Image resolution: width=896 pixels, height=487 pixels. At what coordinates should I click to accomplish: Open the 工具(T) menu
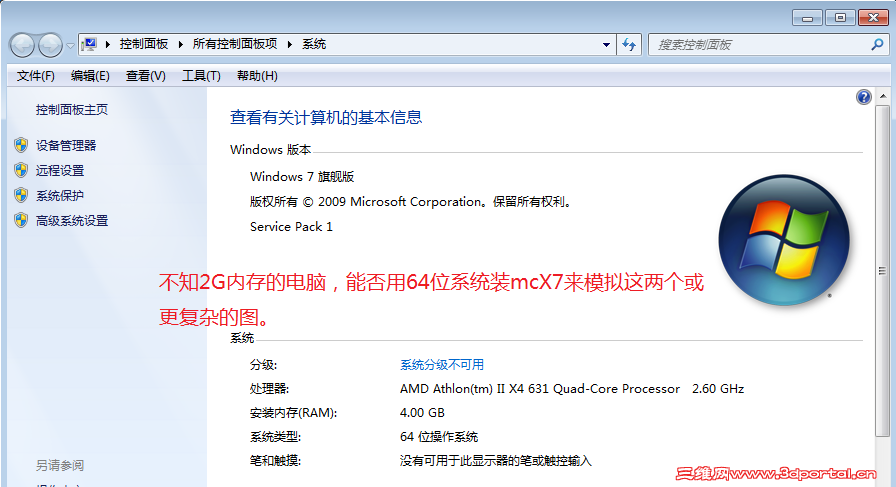click(x=201, y=75)
